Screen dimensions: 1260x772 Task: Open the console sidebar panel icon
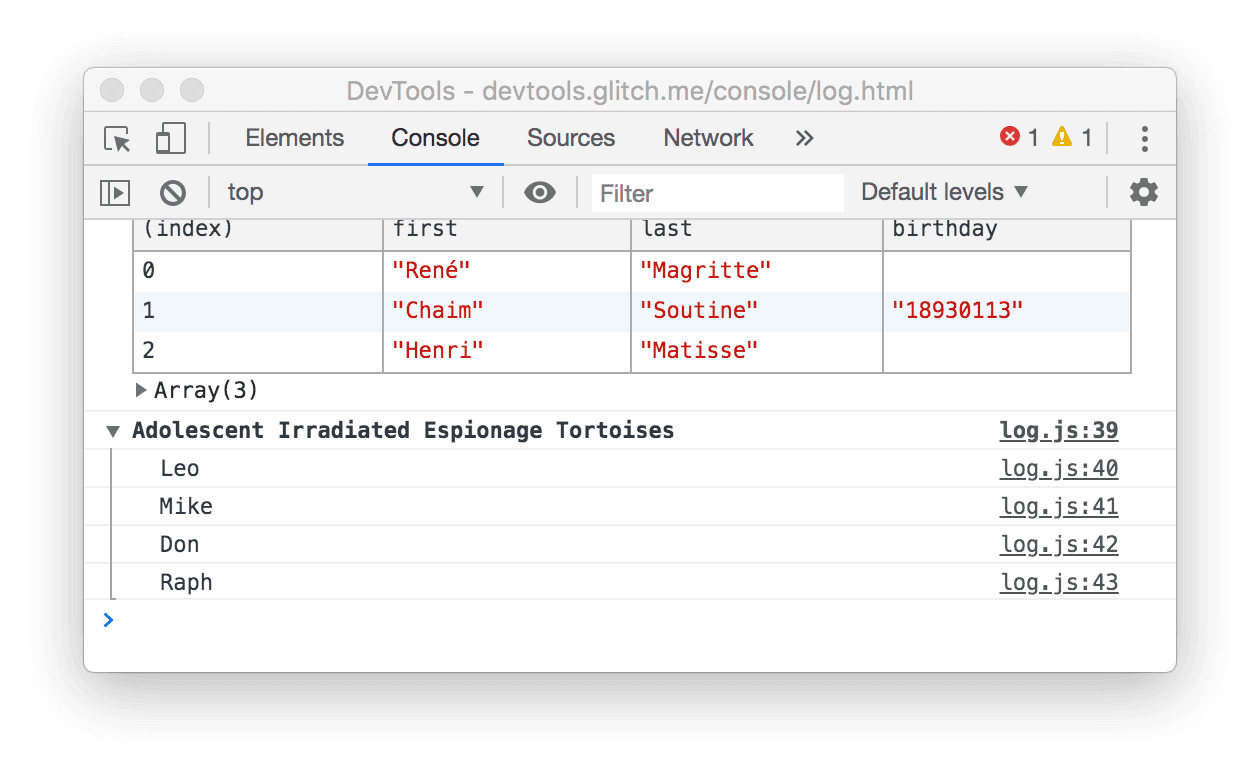[x=114, y=192]
